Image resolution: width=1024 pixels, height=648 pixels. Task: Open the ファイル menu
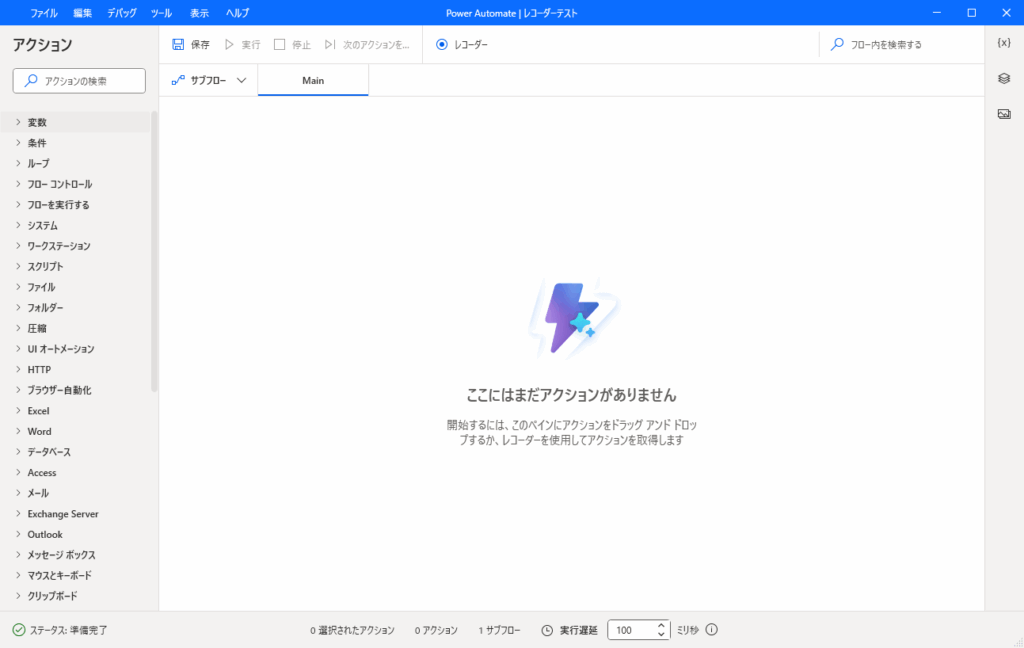click(x=44, y=13)
